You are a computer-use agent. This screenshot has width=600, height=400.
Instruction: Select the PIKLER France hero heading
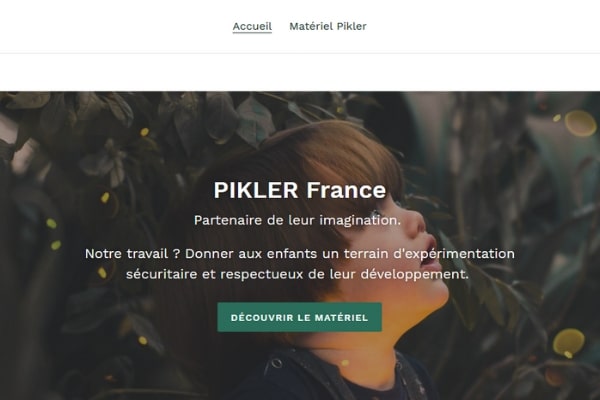(x=300, y=190)
